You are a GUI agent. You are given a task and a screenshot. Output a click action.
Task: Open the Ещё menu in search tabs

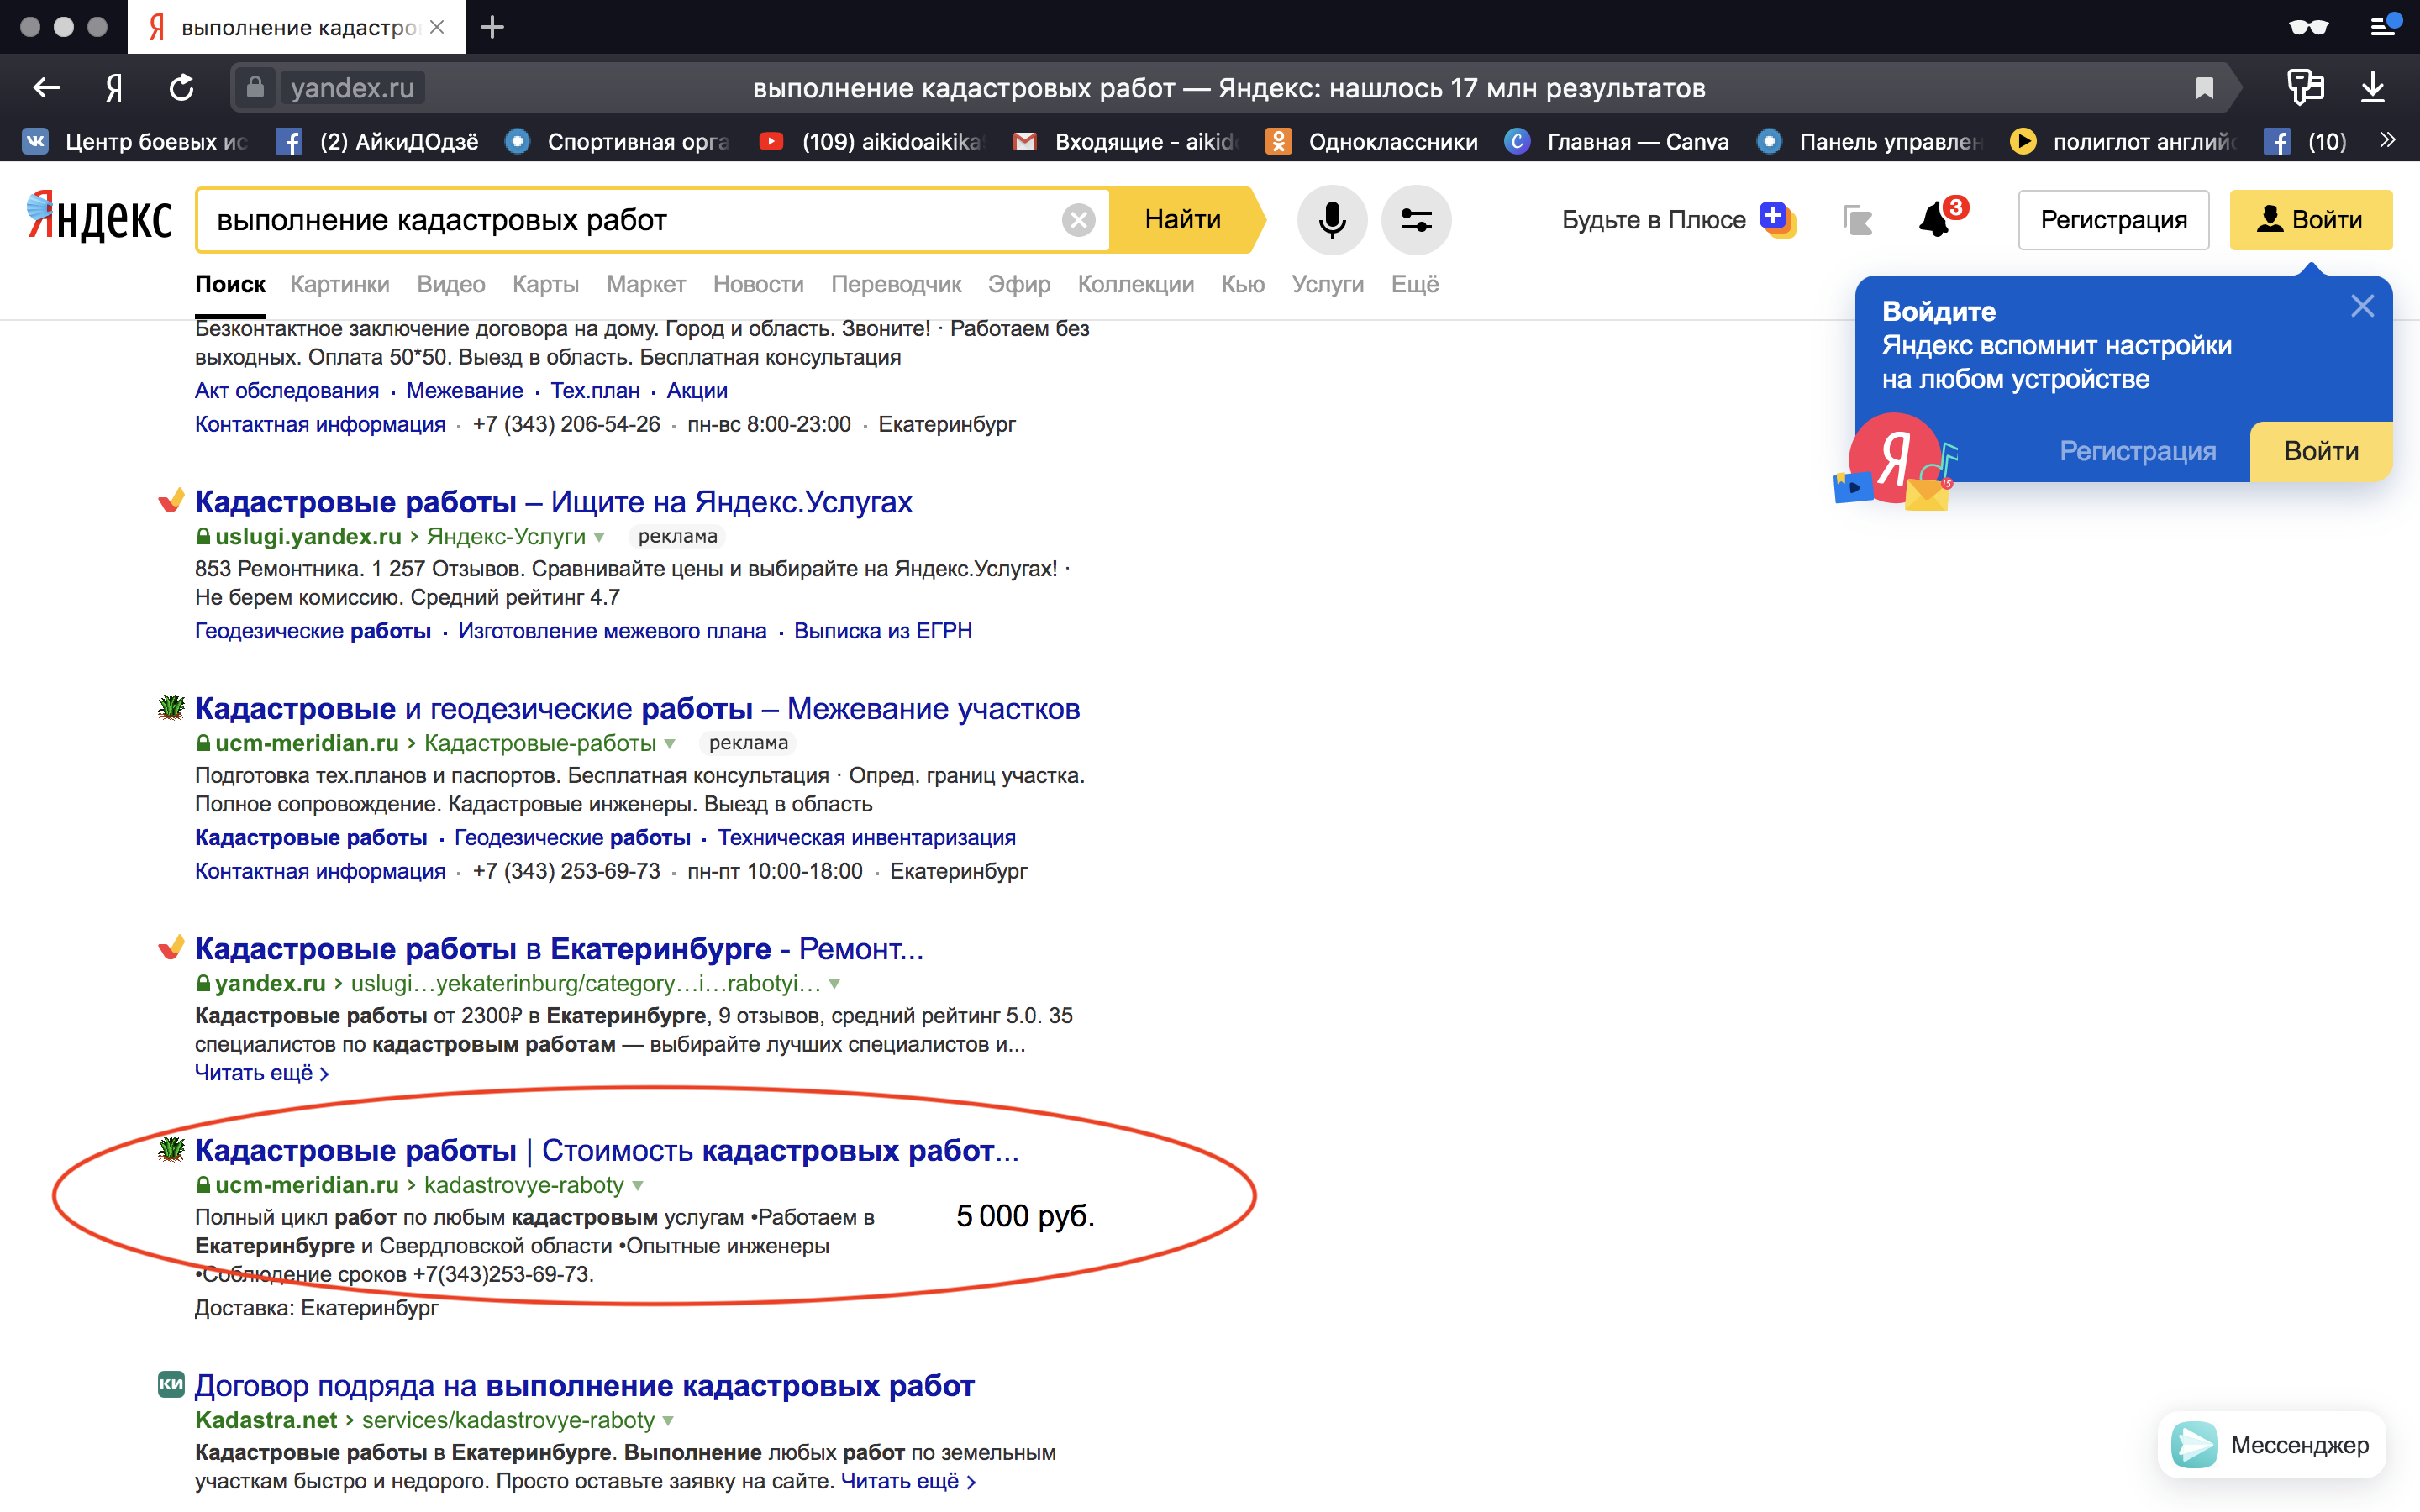(1414, 284)
